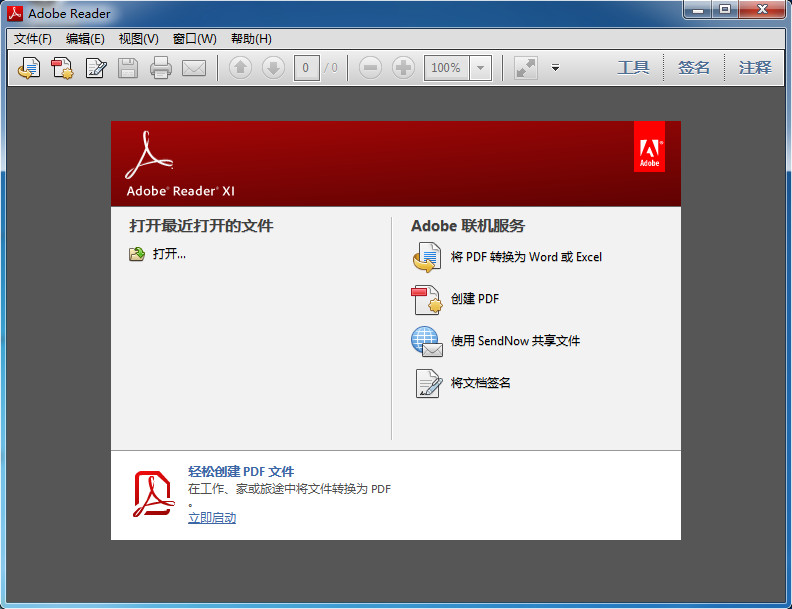
Task: Select the 将文档签名 text link
Action: click(480, 383)
